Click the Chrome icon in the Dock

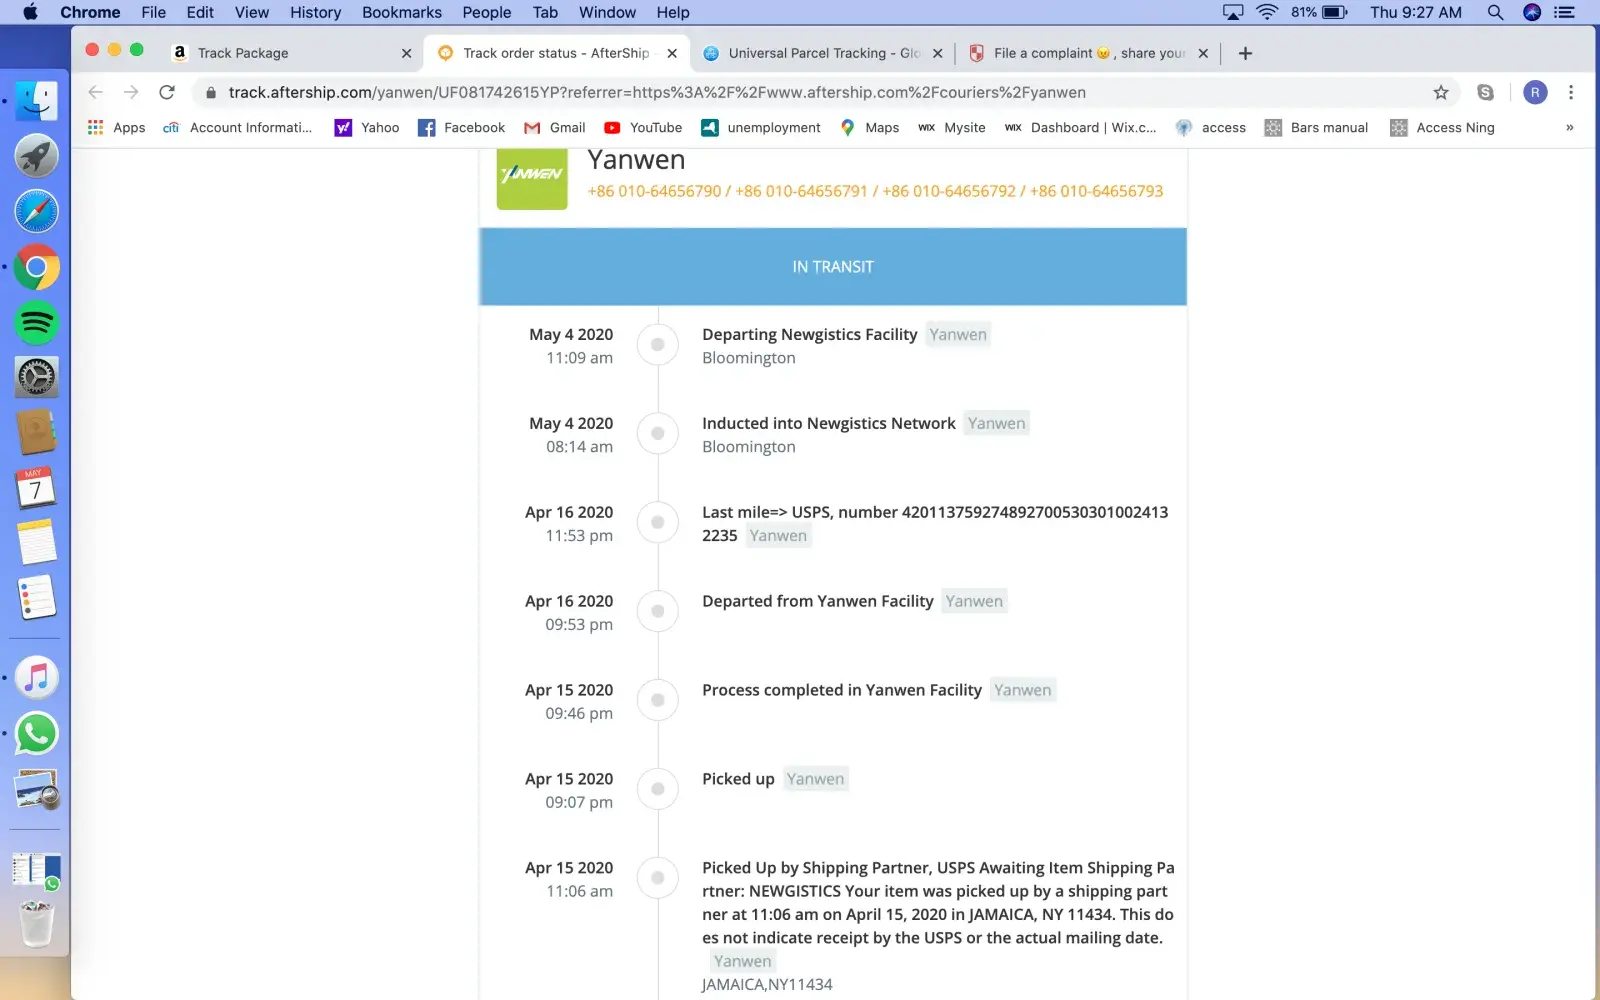(x=36, y=267)
